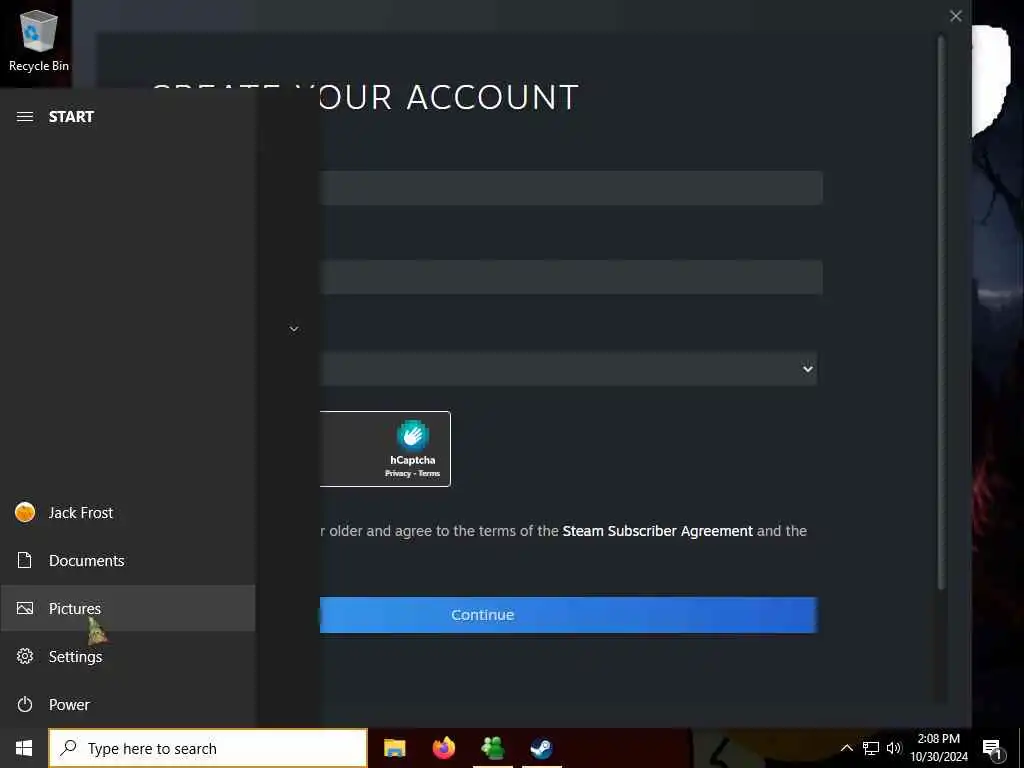The height and width of the screenshot is (768, 1024).
Task: Expand the small chevron beside Start menu
Action: tap(294, 329)
